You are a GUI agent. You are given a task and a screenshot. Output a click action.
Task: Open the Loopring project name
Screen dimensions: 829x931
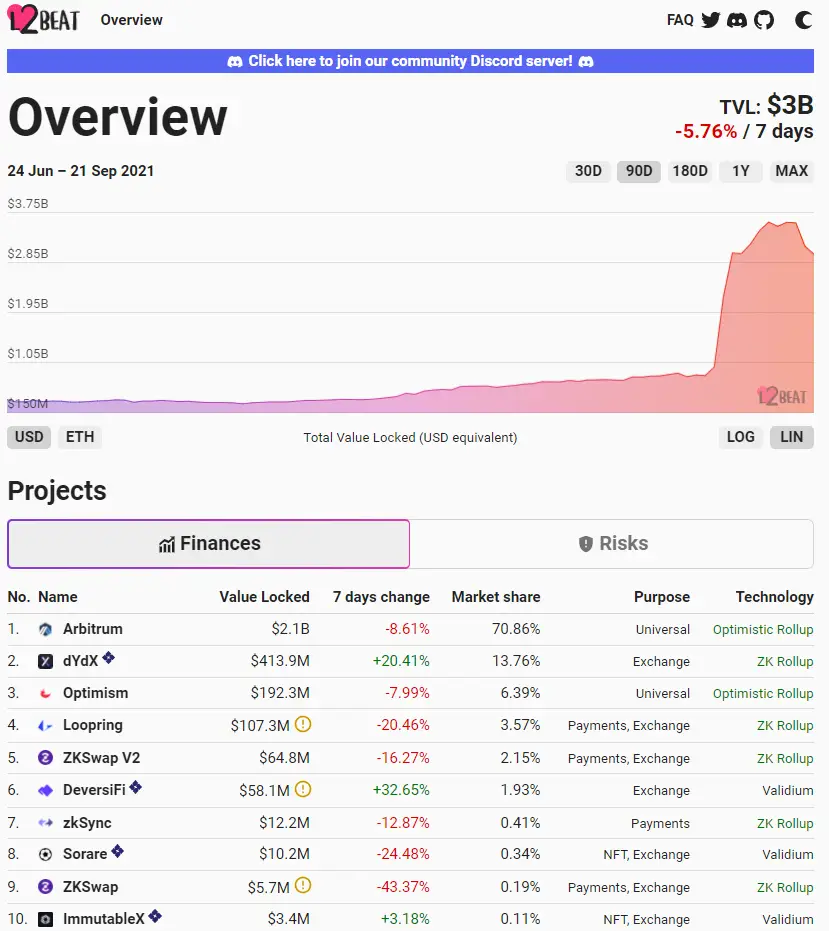click(93, 725)
